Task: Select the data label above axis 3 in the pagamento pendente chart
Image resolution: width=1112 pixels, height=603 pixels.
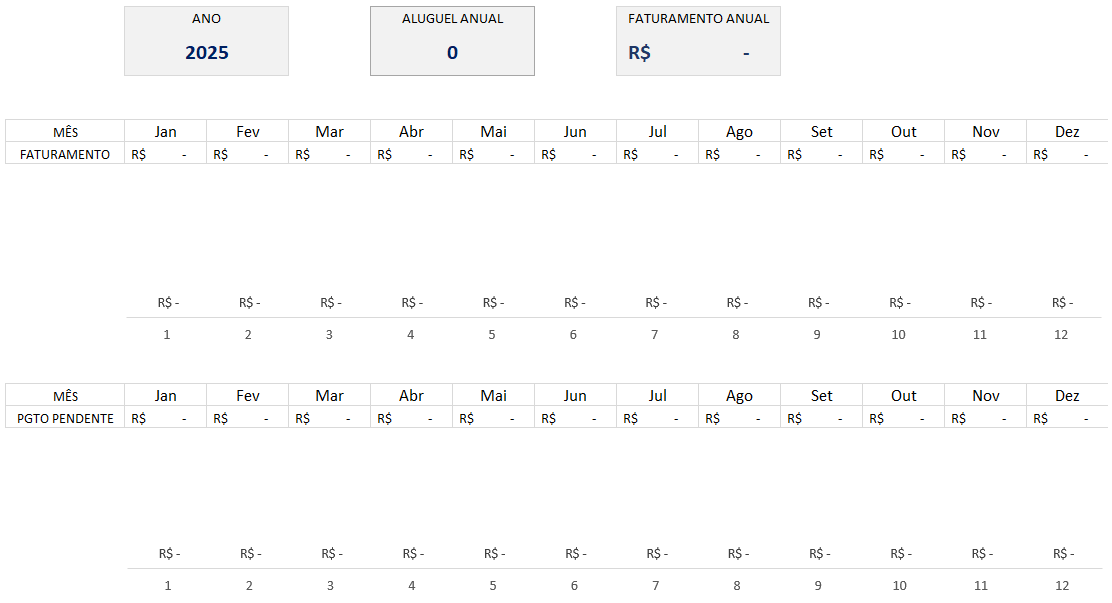Action: click(x=331, y=554)
